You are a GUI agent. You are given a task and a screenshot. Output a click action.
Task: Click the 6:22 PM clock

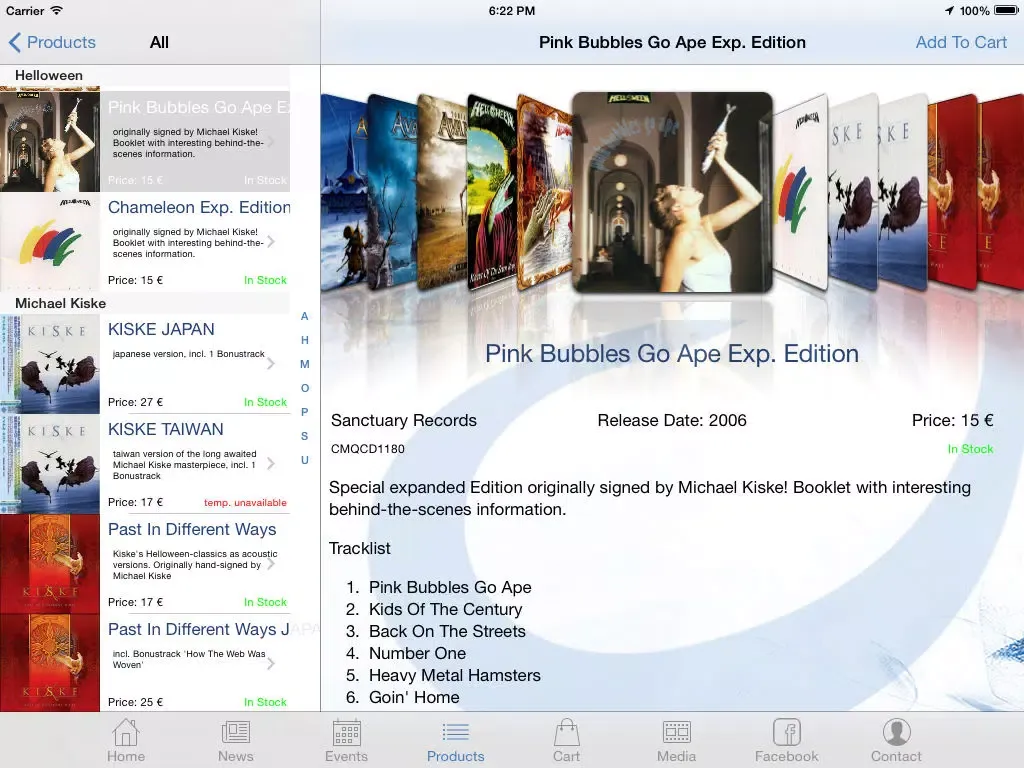click(512, 11)
